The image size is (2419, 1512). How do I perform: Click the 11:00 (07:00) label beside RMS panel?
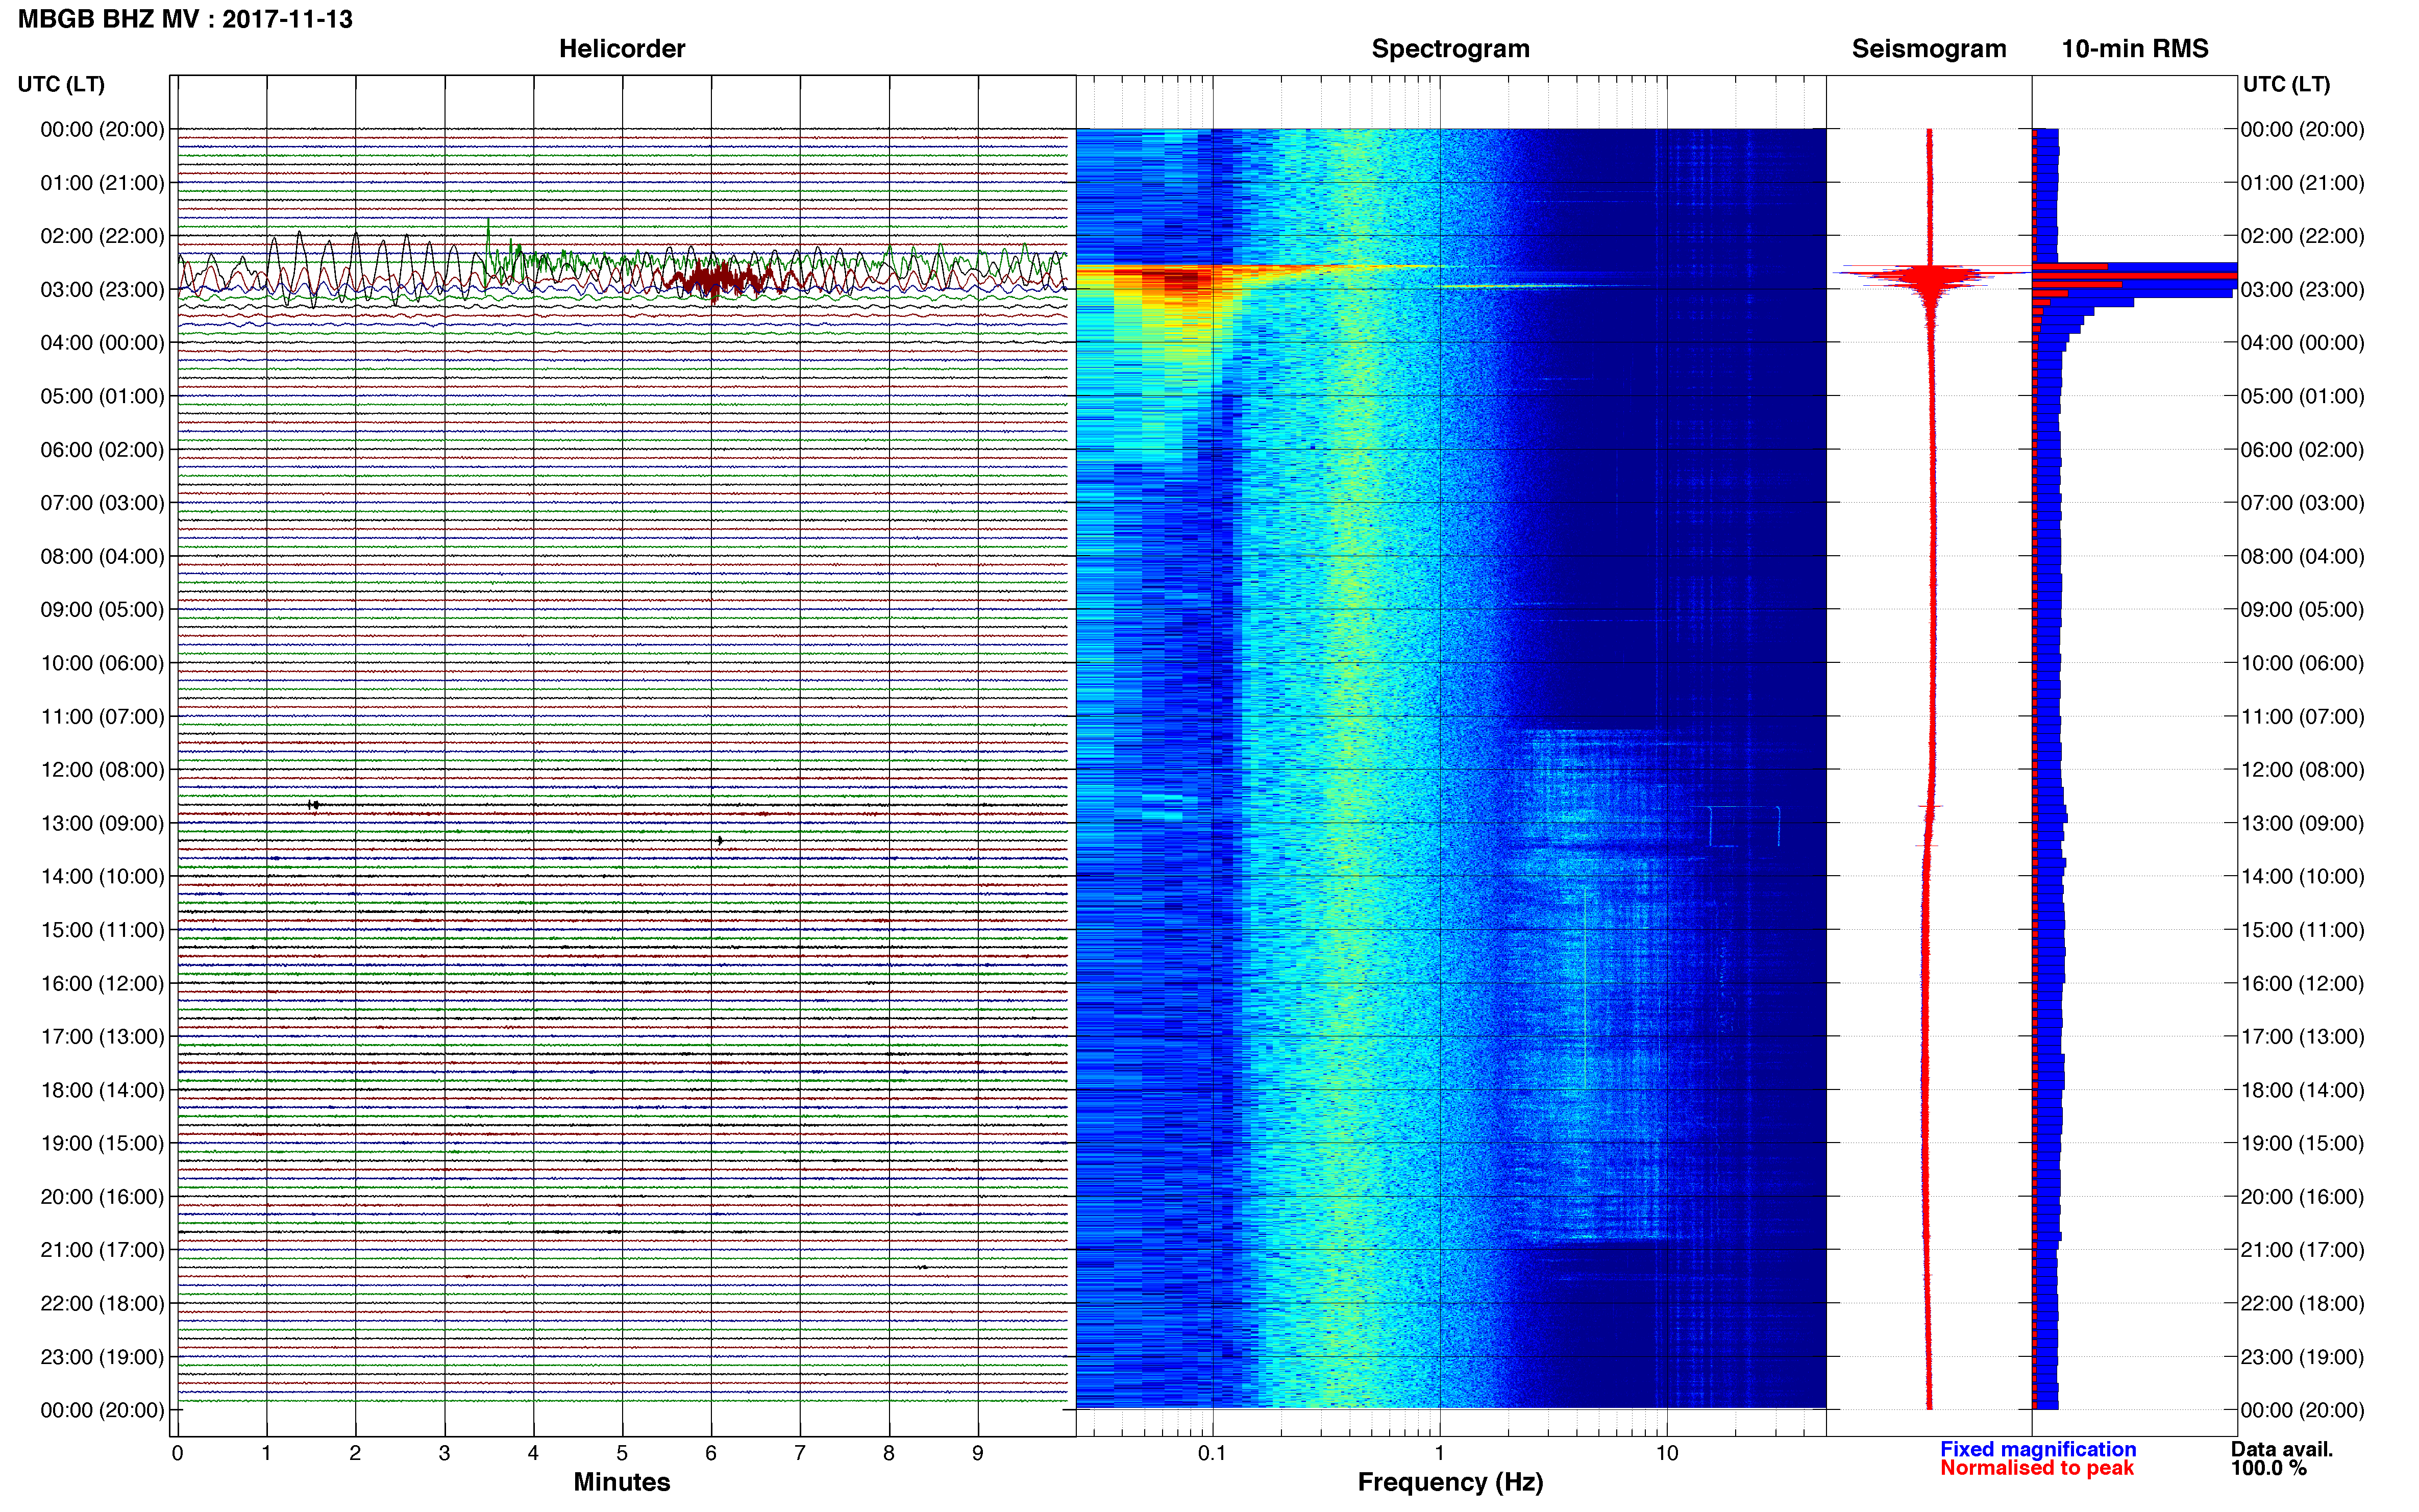coord(2302,717)
